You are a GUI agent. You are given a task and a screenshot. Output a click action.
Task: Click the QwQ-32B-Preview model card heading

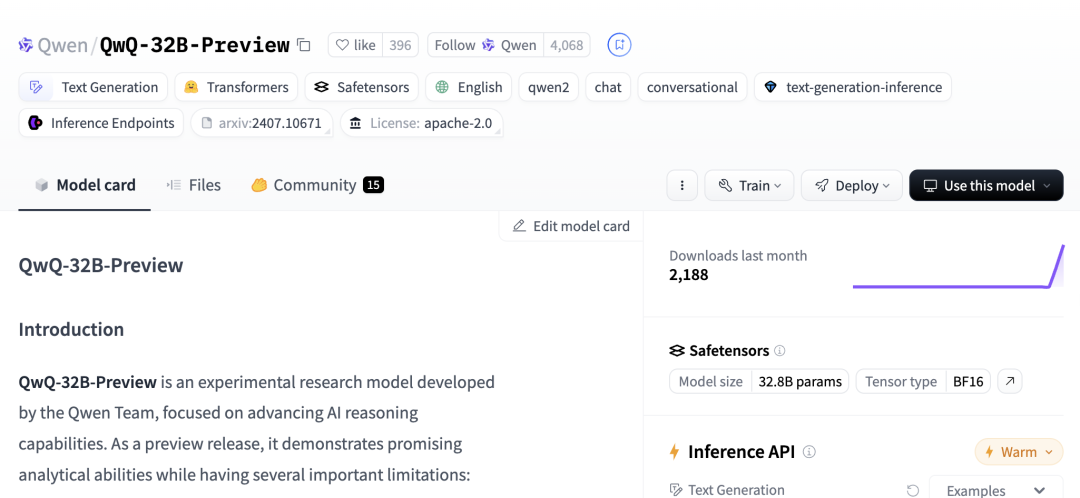tap(101, 265)
